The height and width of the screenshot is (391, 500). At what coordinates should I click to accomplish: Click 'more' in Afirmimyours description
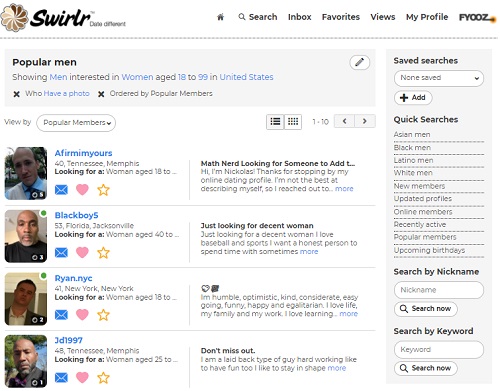click(344, 189)
